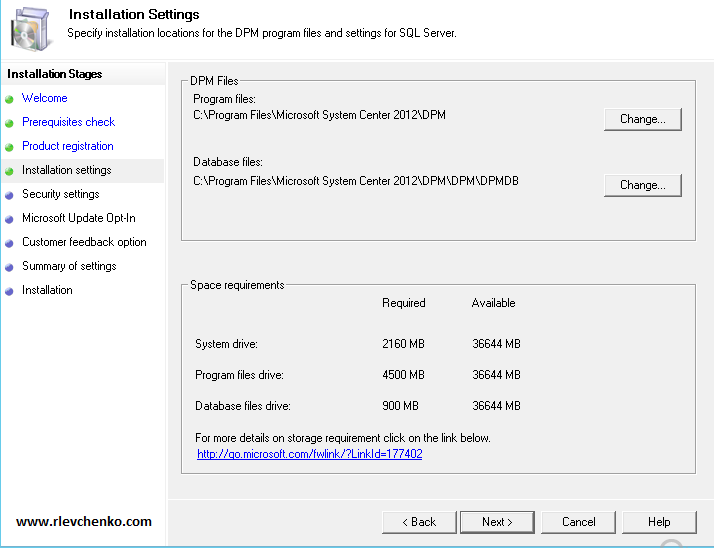This screenshot has height=548, width=714.
Task: Click required 4500 MB program files value
Action: pos(403,375)
